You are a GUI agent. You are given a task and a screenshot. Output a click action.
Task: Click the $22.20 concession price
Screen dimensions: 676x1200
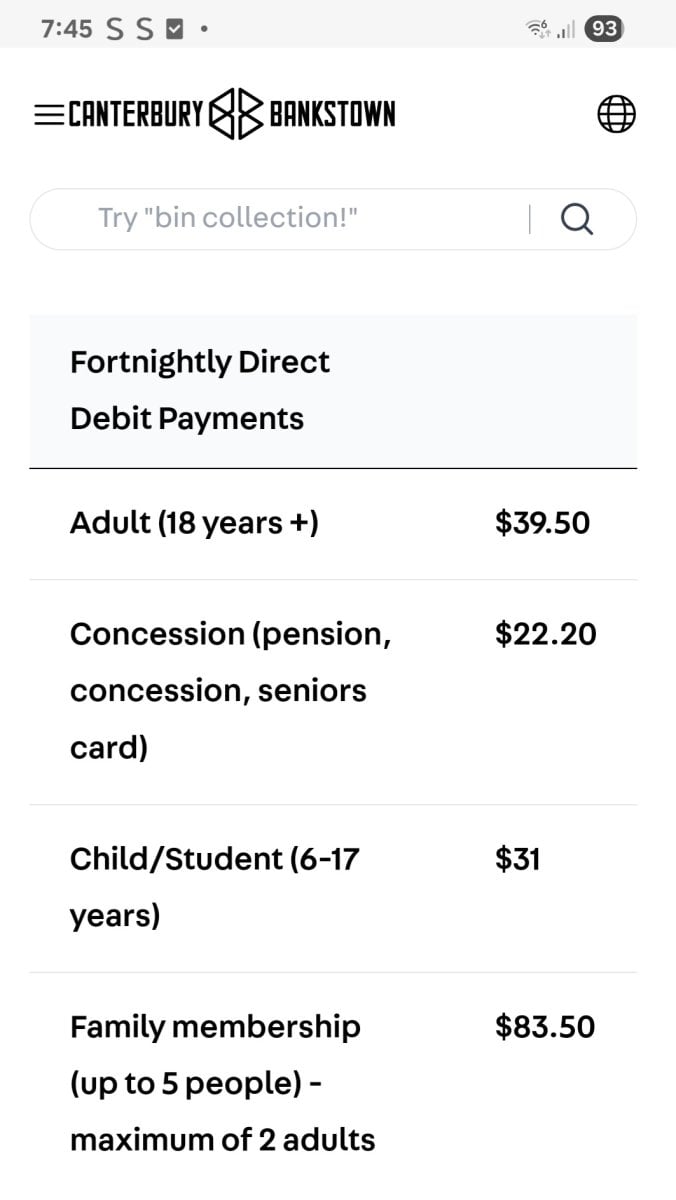tap(545, 634)
